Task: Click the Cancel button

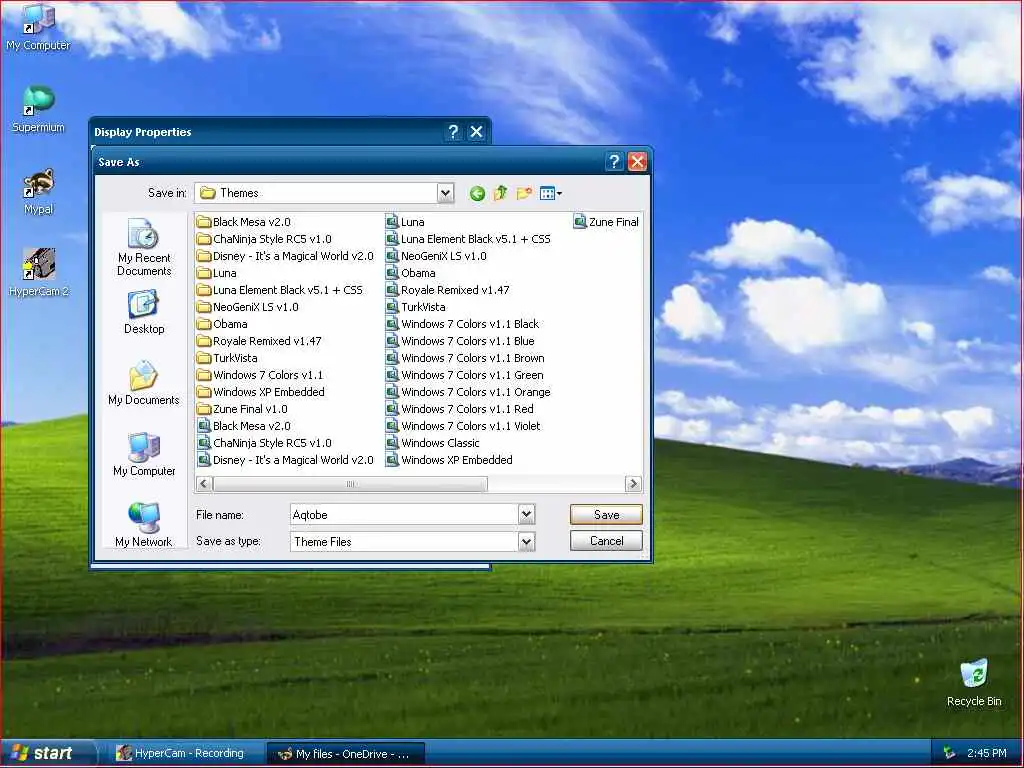Action: [606, 541]
